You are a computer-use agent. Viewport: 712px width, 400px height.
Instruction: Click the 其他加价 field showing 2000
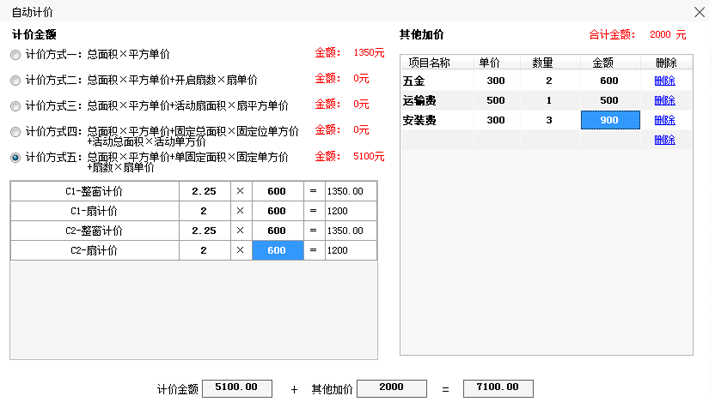[x=391, y=388]
